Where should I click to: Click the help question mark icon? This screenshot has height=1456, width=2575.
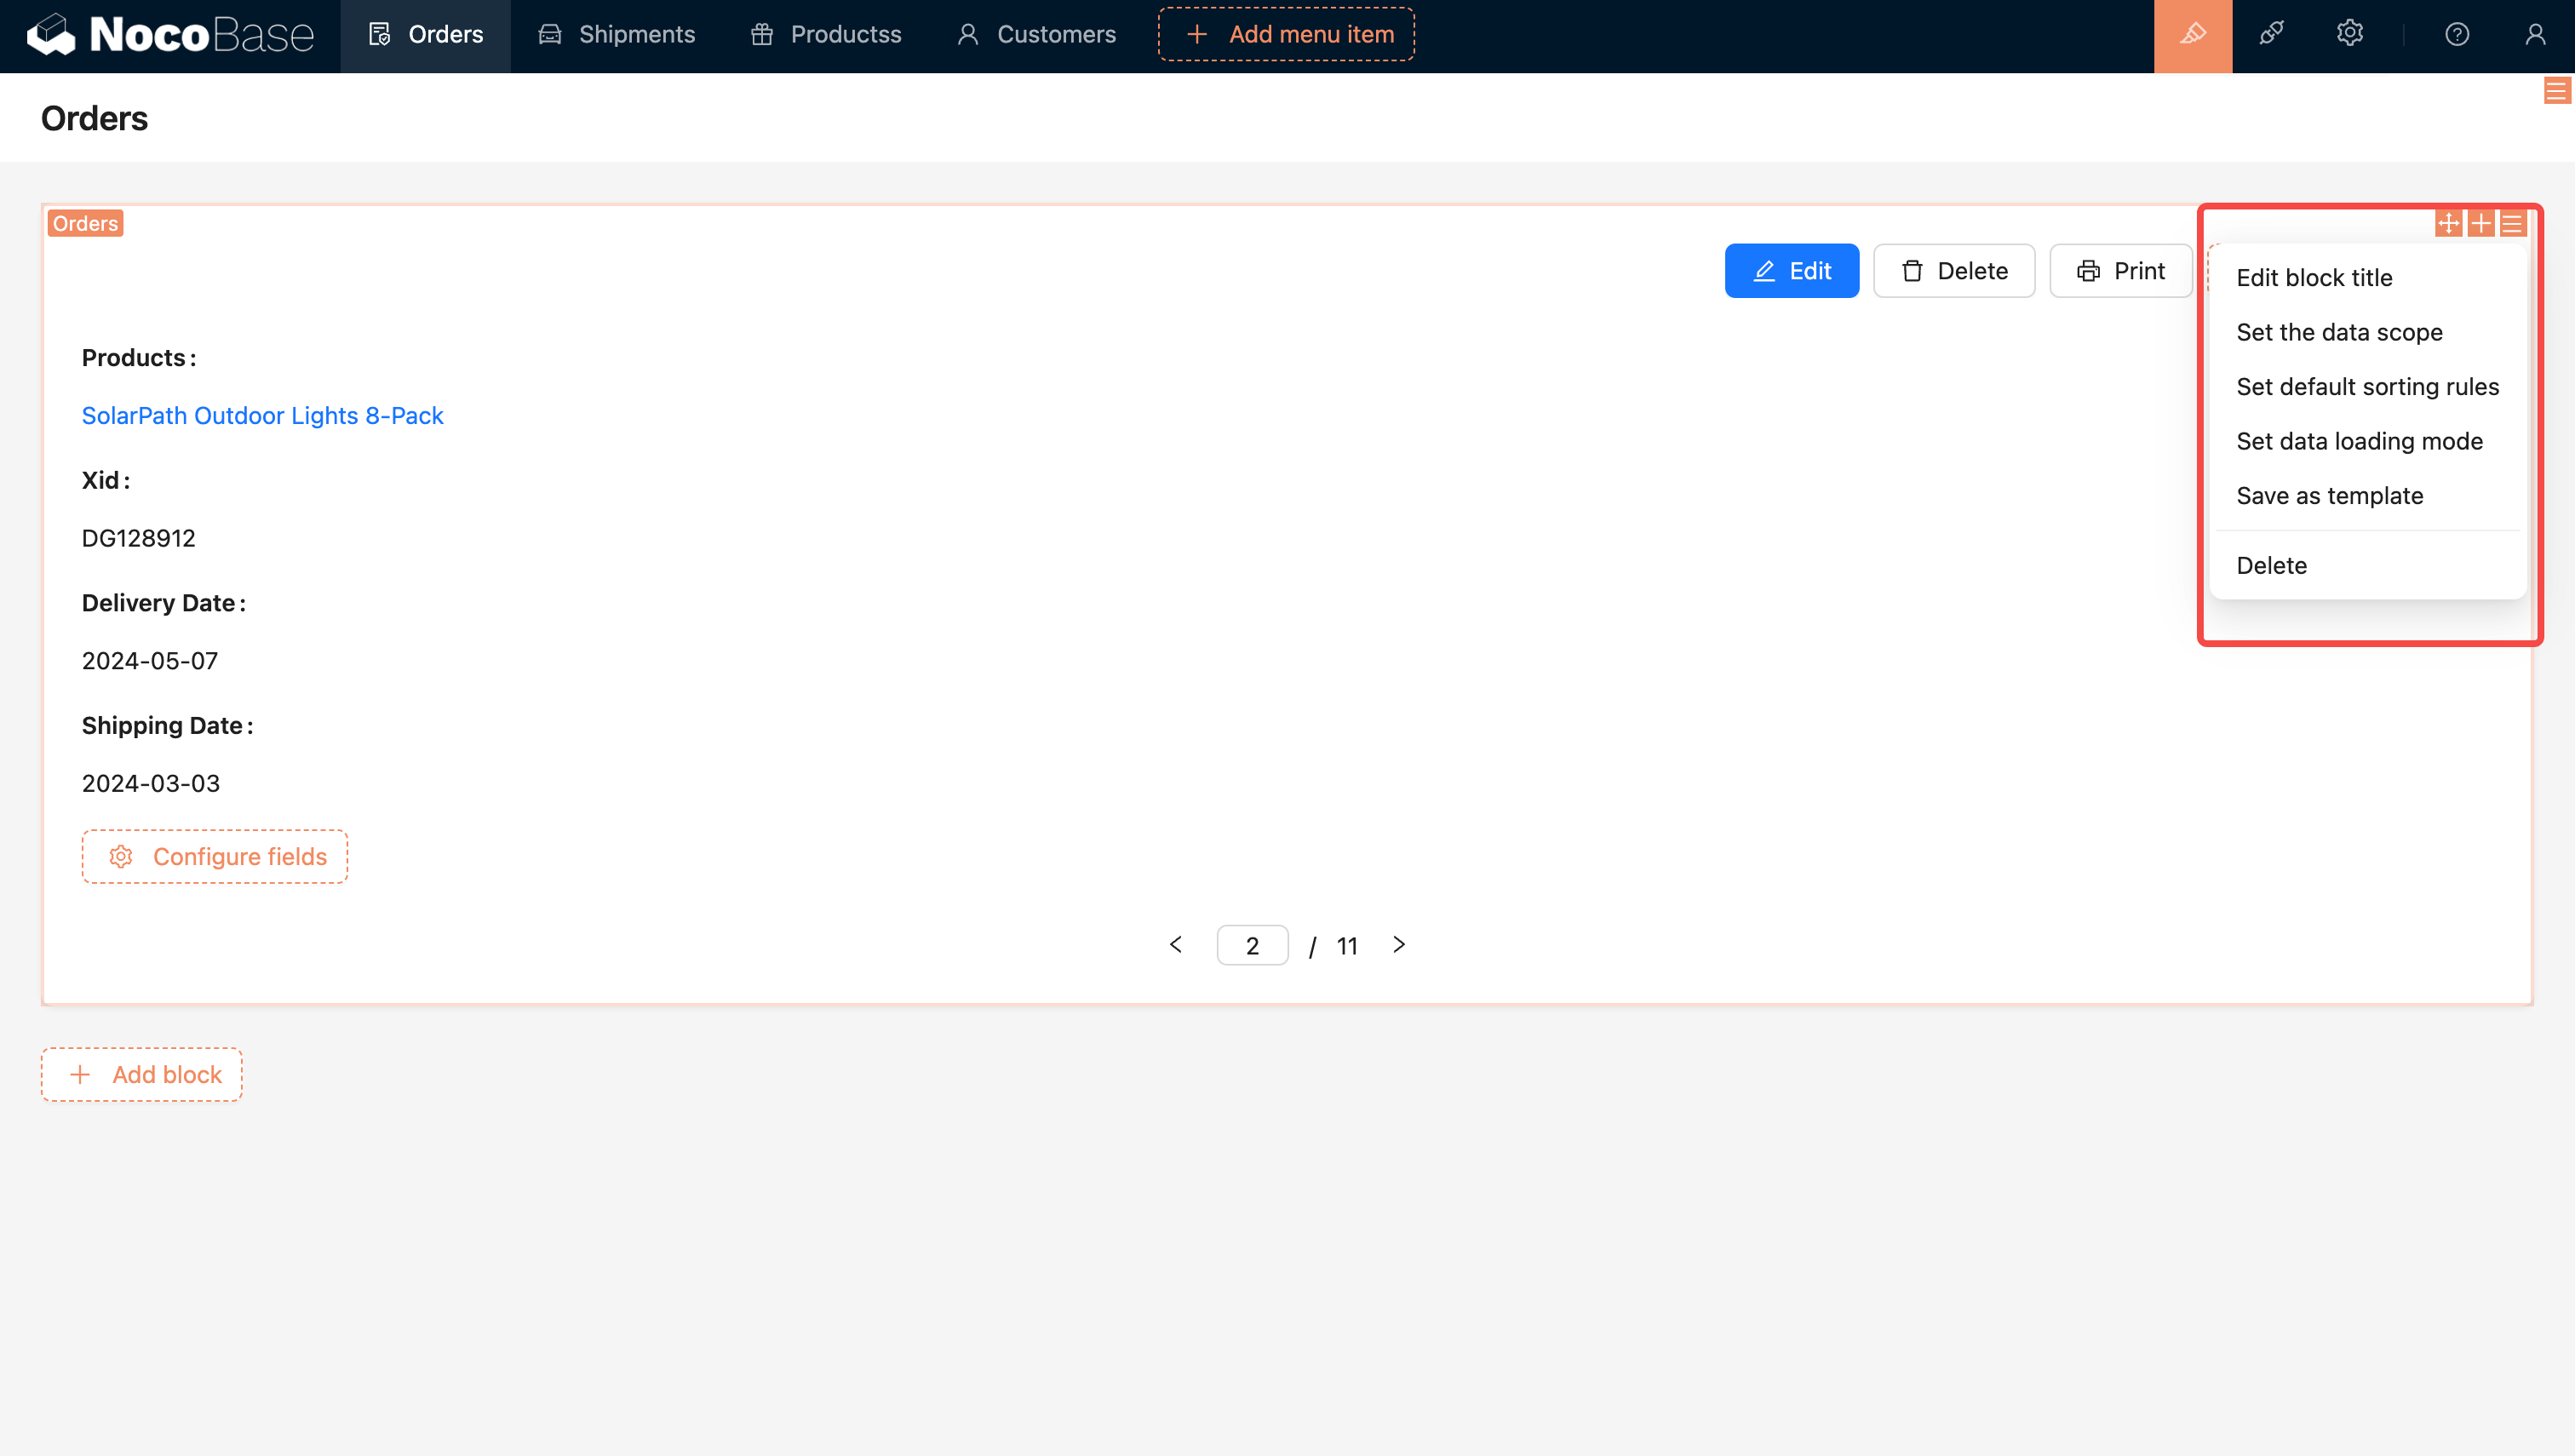click(x=2456, y=35)
